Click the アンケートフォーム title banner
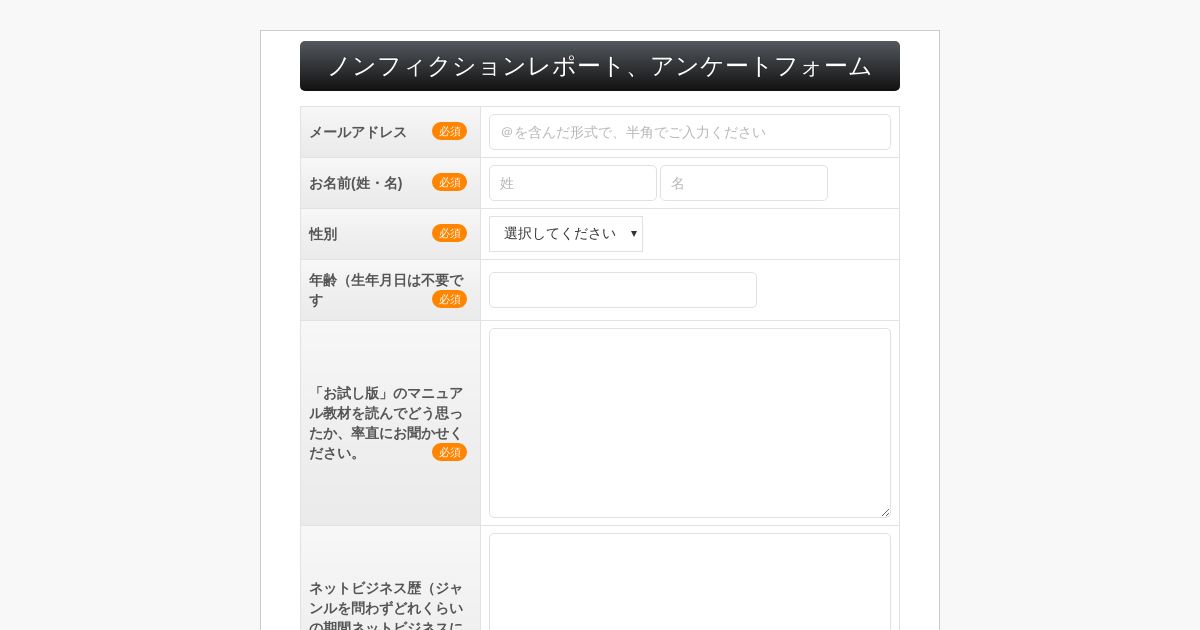1200x630 pixels. click(600, 66)
